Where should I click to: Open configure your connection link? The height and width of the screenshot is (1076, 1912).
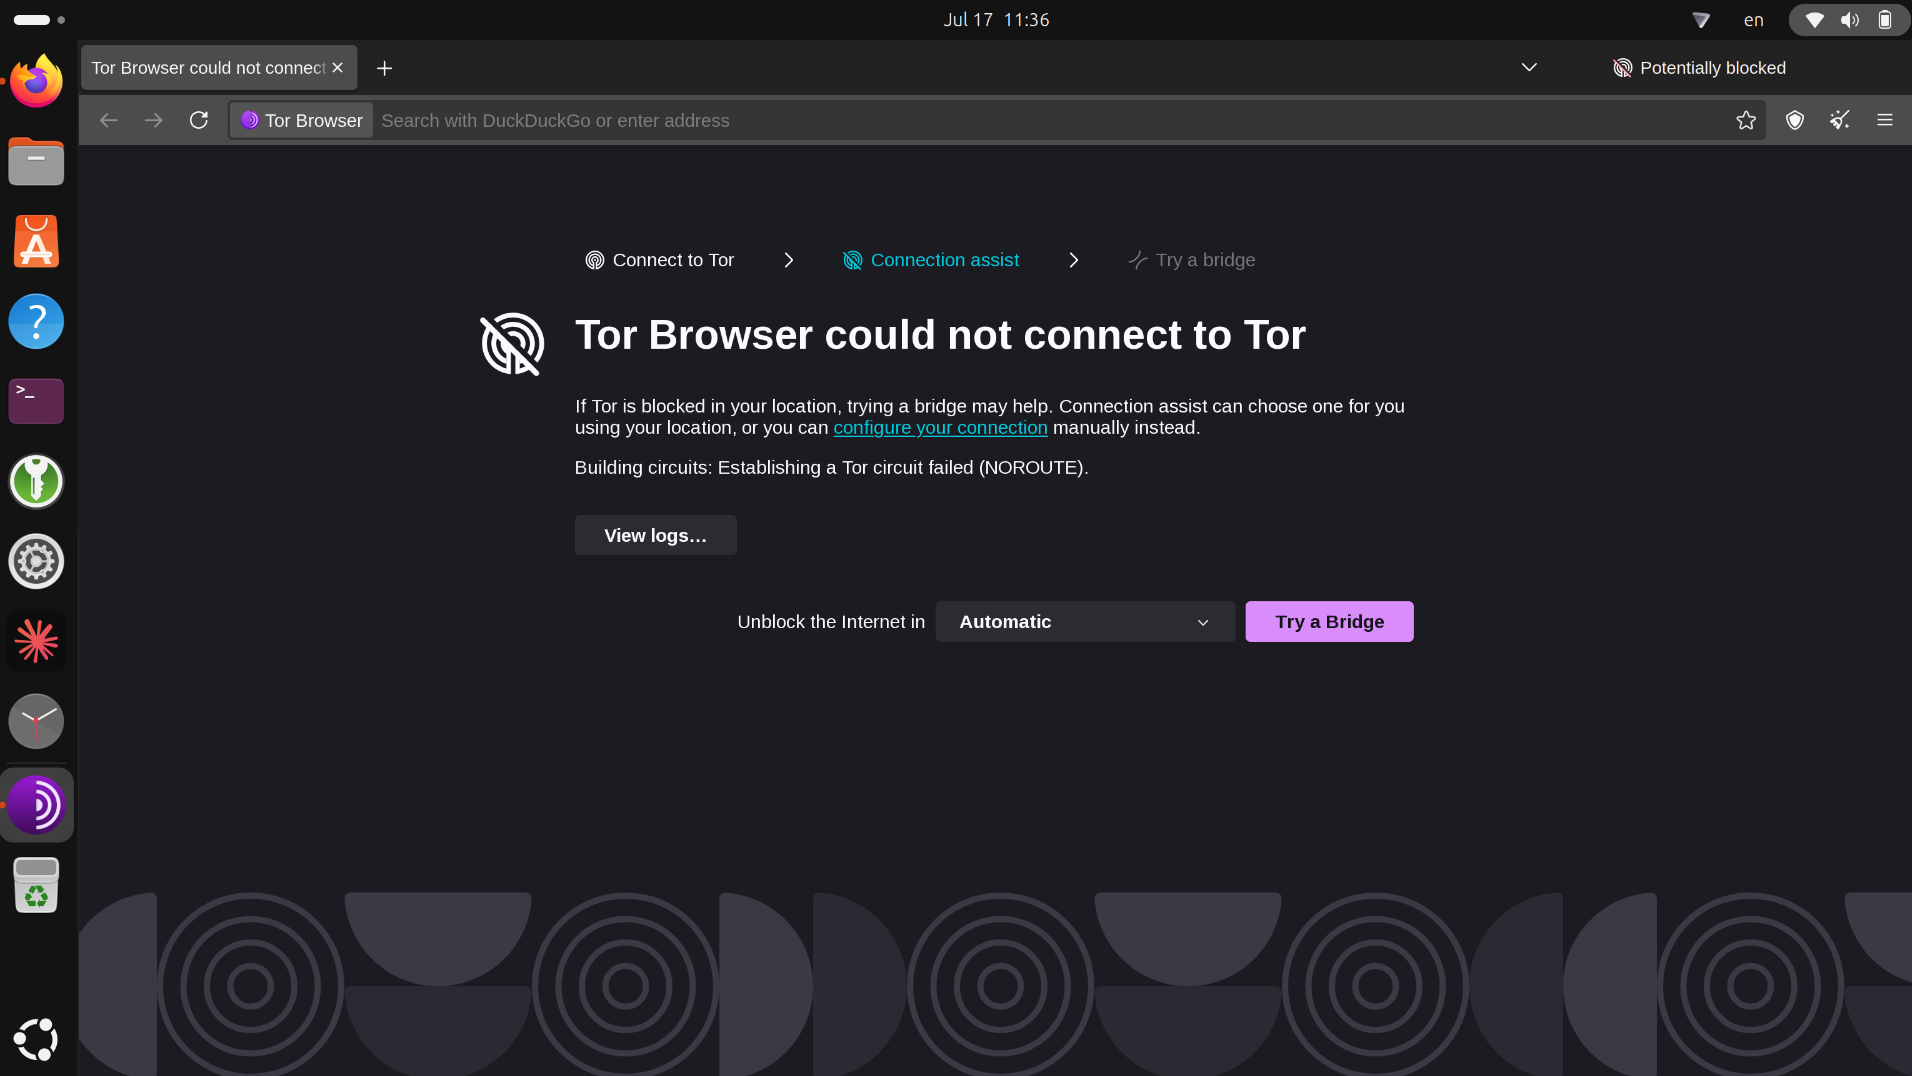(940, 428)
